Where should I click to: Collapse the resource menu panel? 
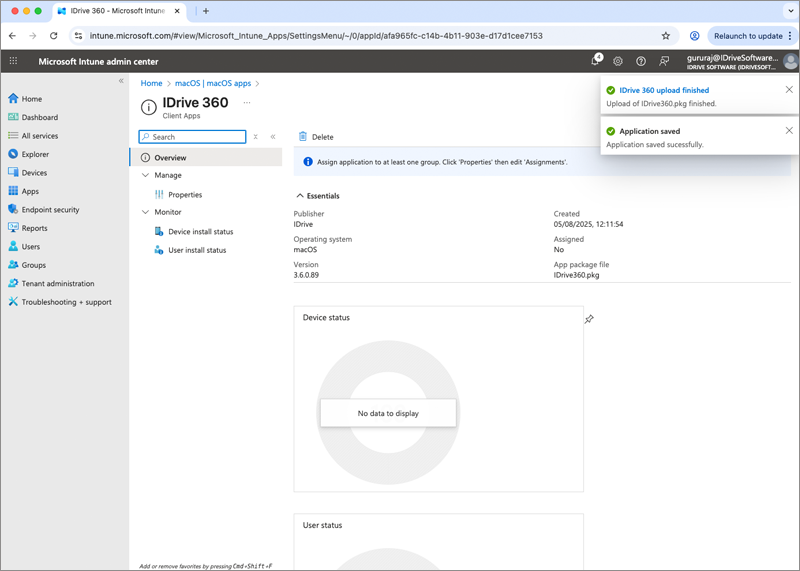(x=273, y=137)
